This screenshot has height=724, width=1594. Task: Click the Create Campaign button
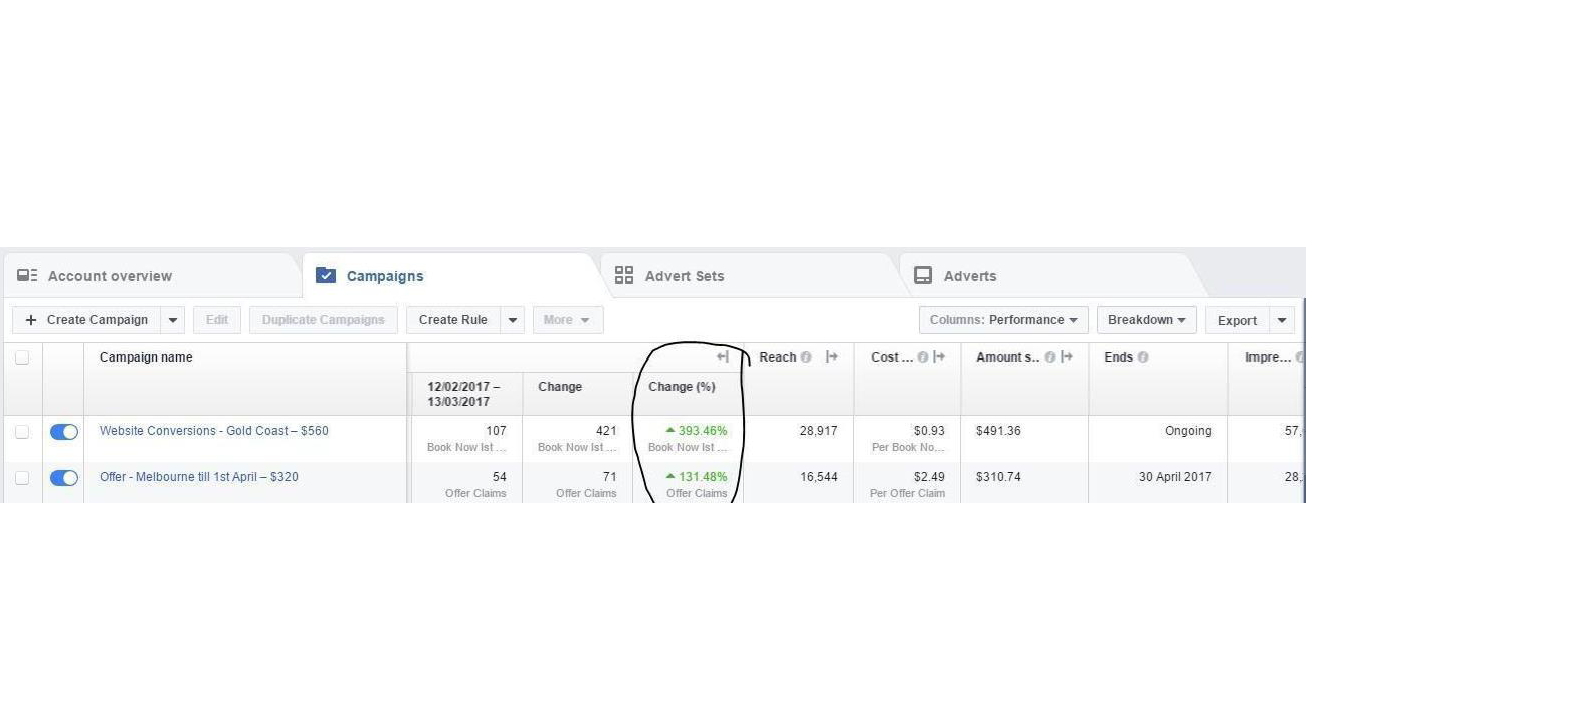[x=87, y=320]
